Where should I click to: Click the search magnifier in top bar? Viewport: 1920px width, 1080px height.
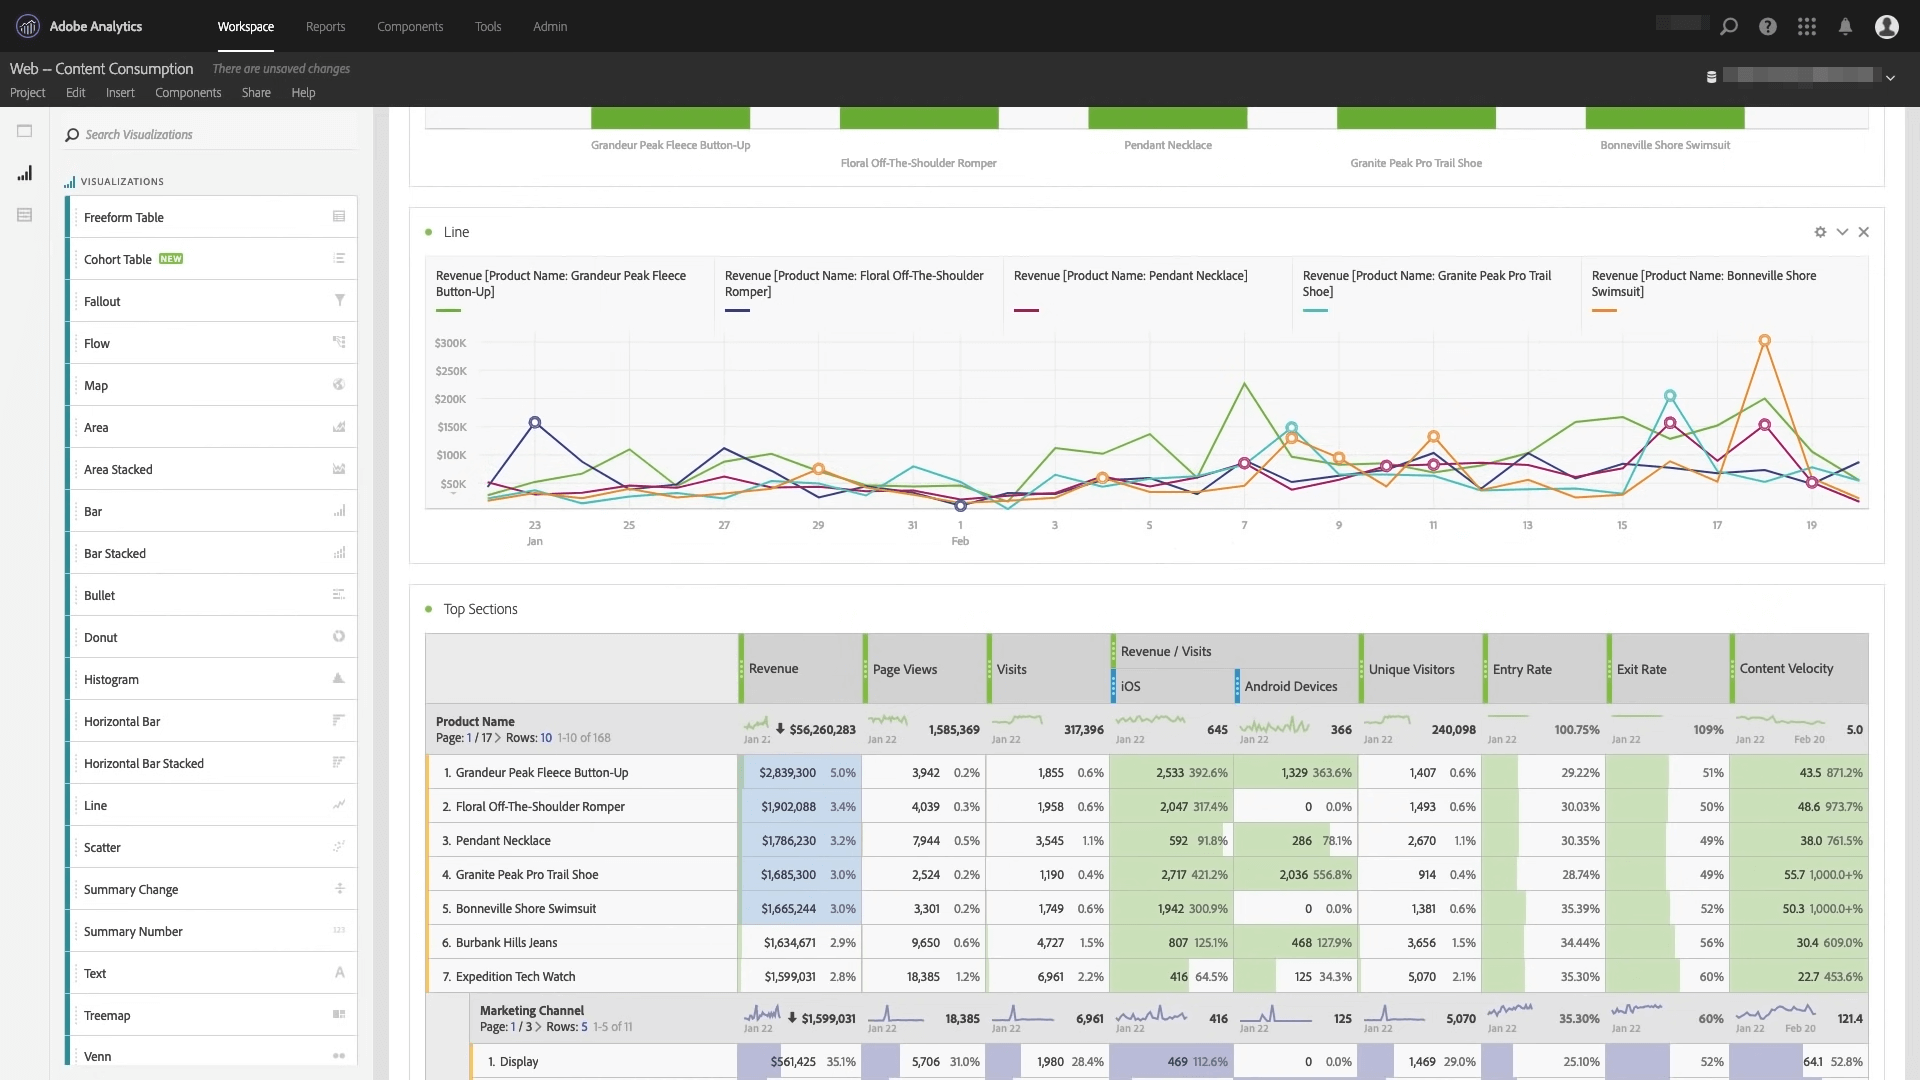(1729, 27)
